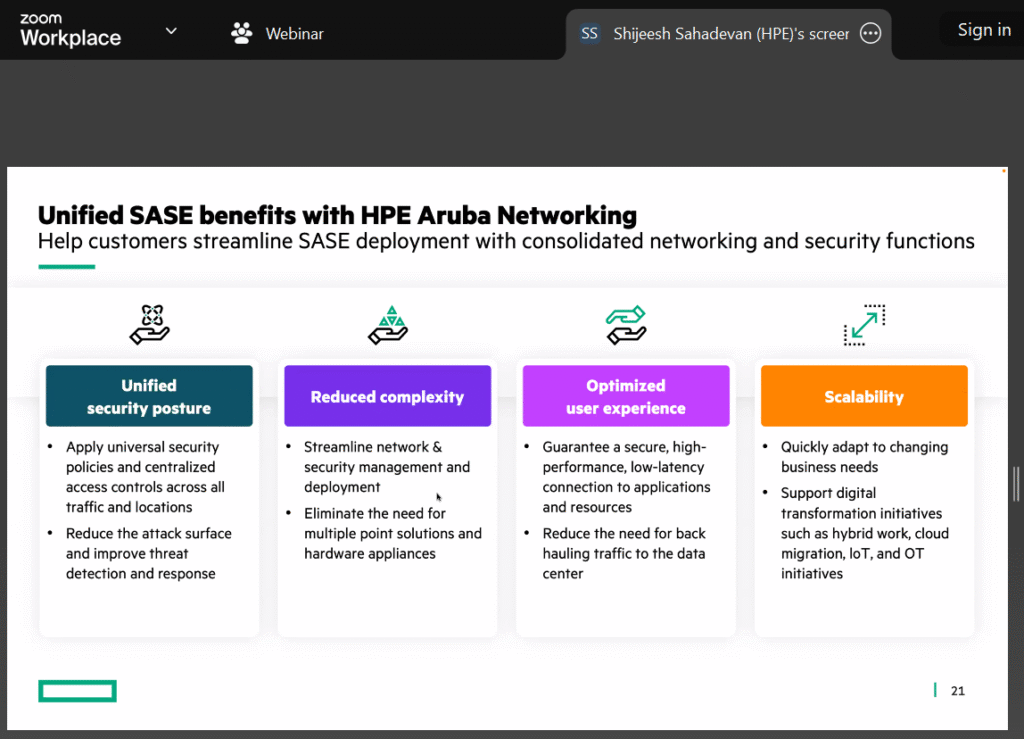Click bullet 'Guarantee a secure, high-performance'
Viewport: 1024px width, 739px height.
pos(626,477)
